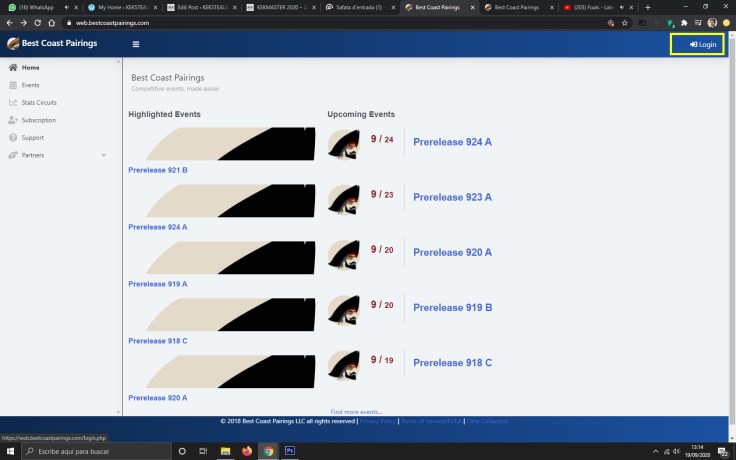Click the address bar showing web.bestcoastpairings.com
736x460 pixels.
(x=300, y=22)
